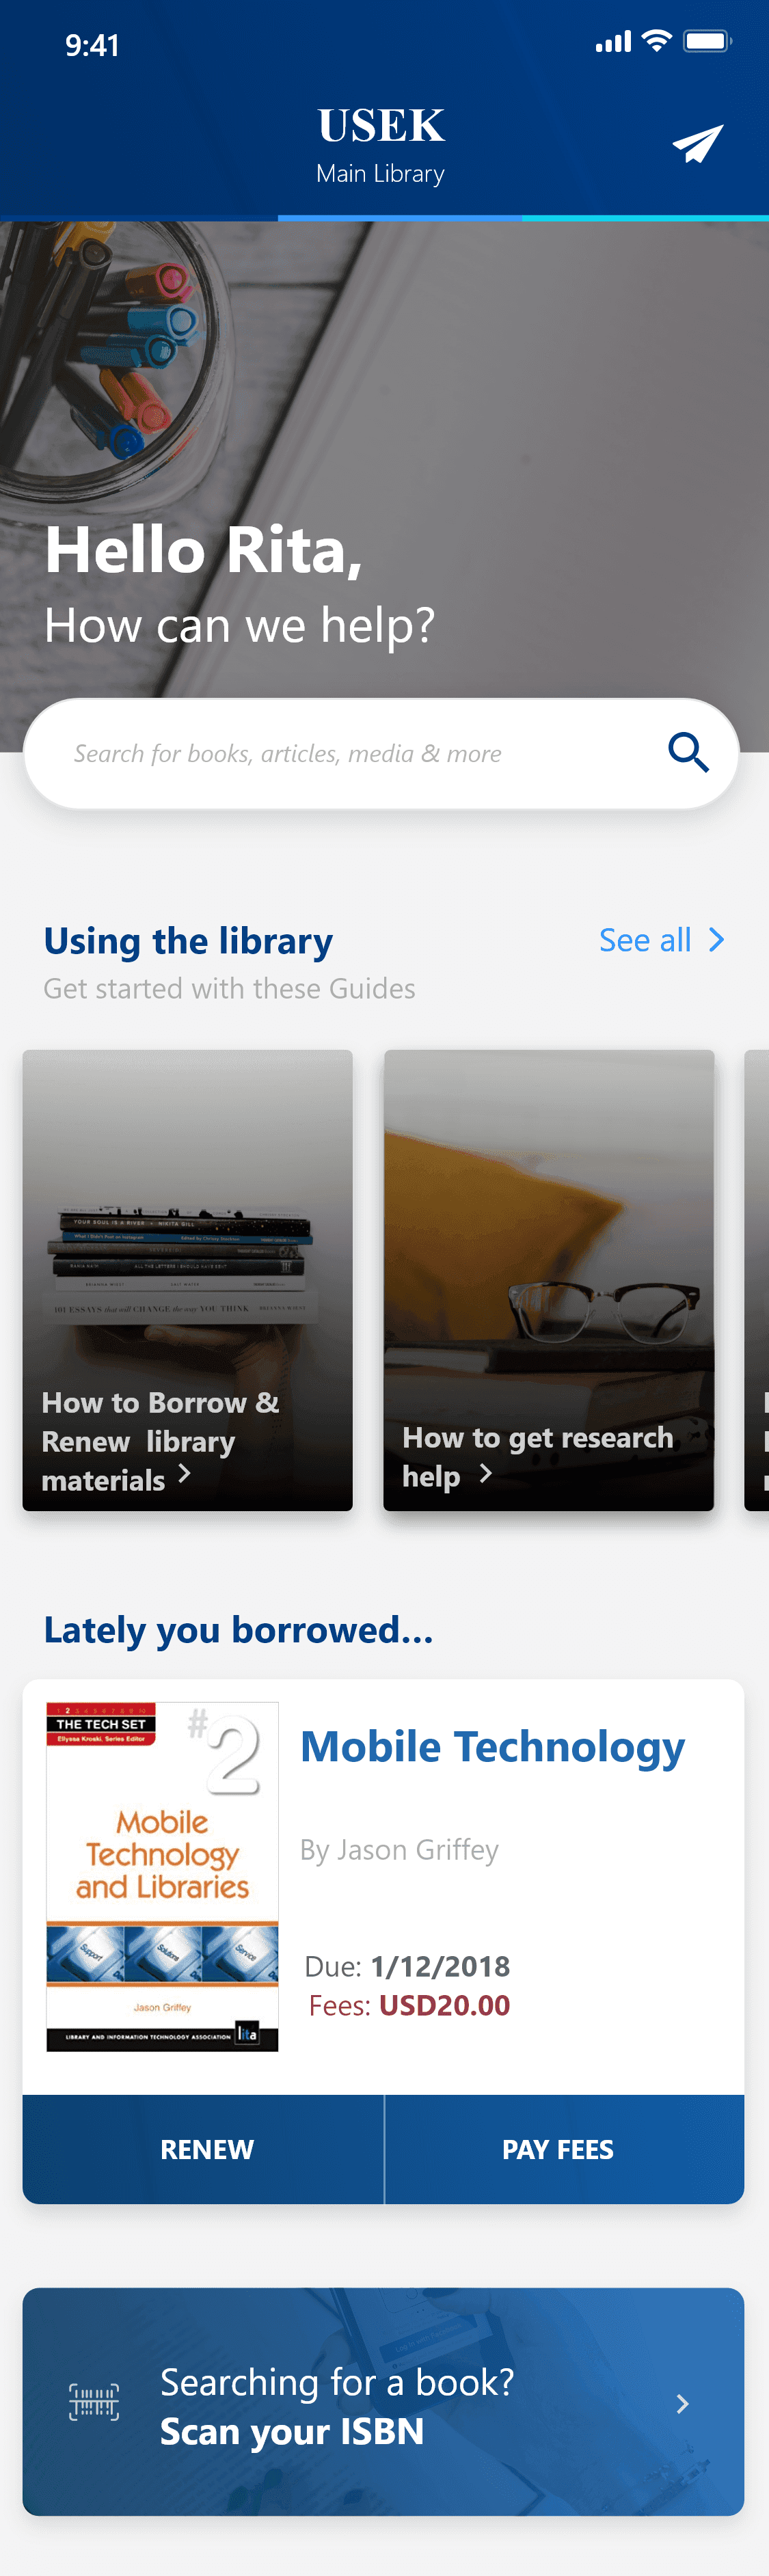Tap the magnifier icon in the search bar
Screen dimensions: 769x2576
(688, 753)
